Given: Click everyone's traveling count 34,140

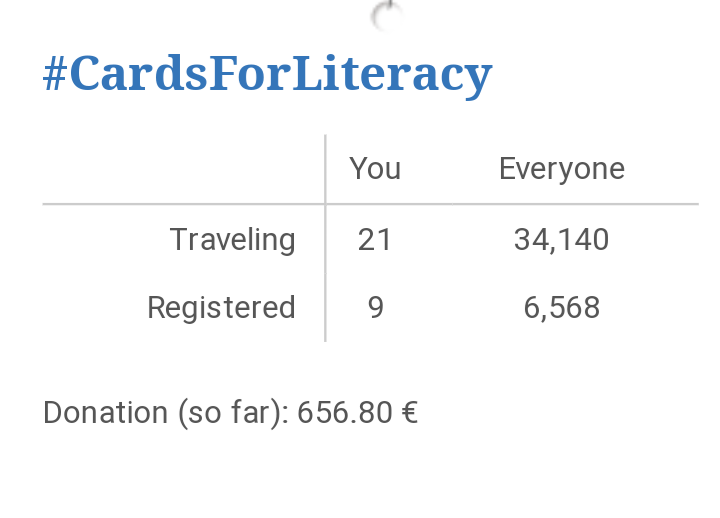Looking at the screenshot, I should [562, 240].
